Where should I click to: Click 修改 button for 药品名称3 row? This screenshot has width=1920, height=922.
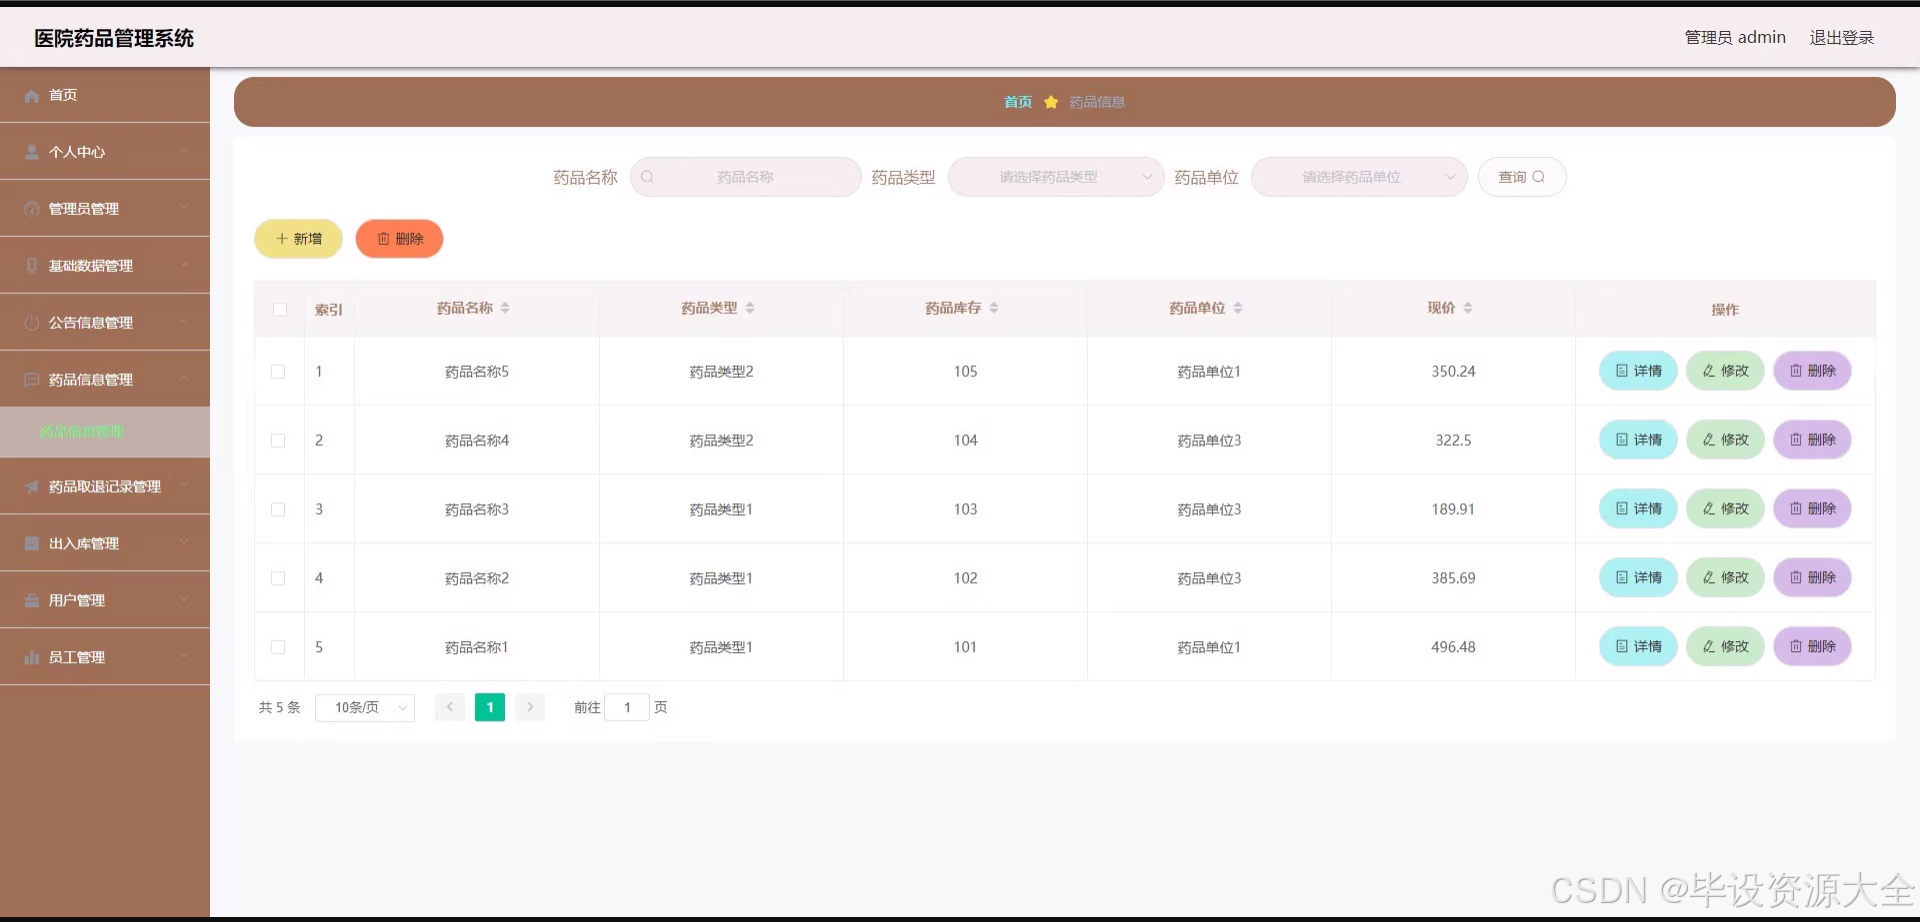pos(1725,509)
